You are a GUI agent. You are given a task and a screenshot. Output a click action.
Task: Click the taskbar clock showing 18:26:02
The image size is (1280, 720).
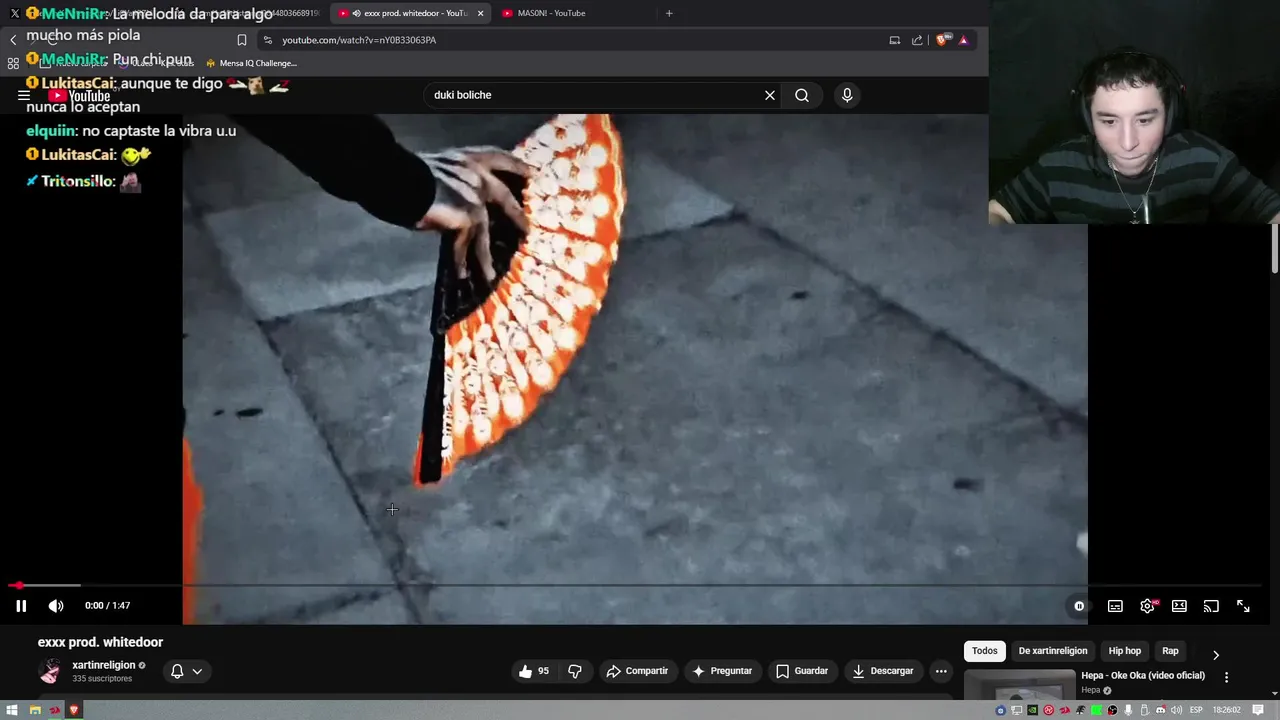point(1227,710)
